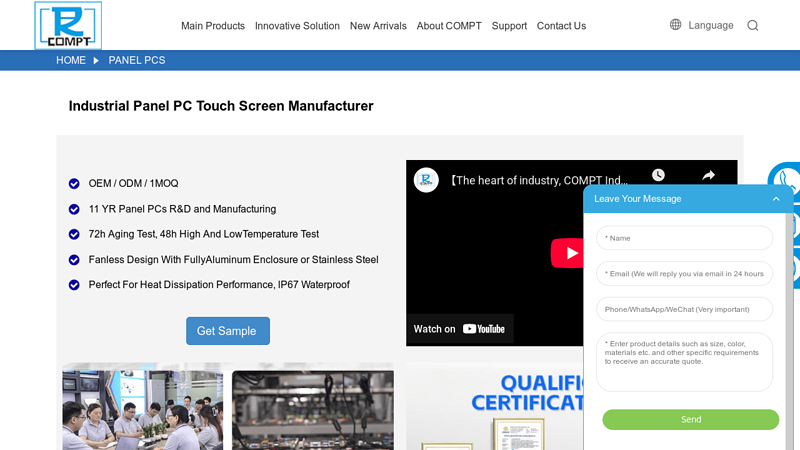The width and height of the screenshot is (800, 450).
Task: Focus the Phone/WhatsApp/WeChat field
Action: coord(684,309)
